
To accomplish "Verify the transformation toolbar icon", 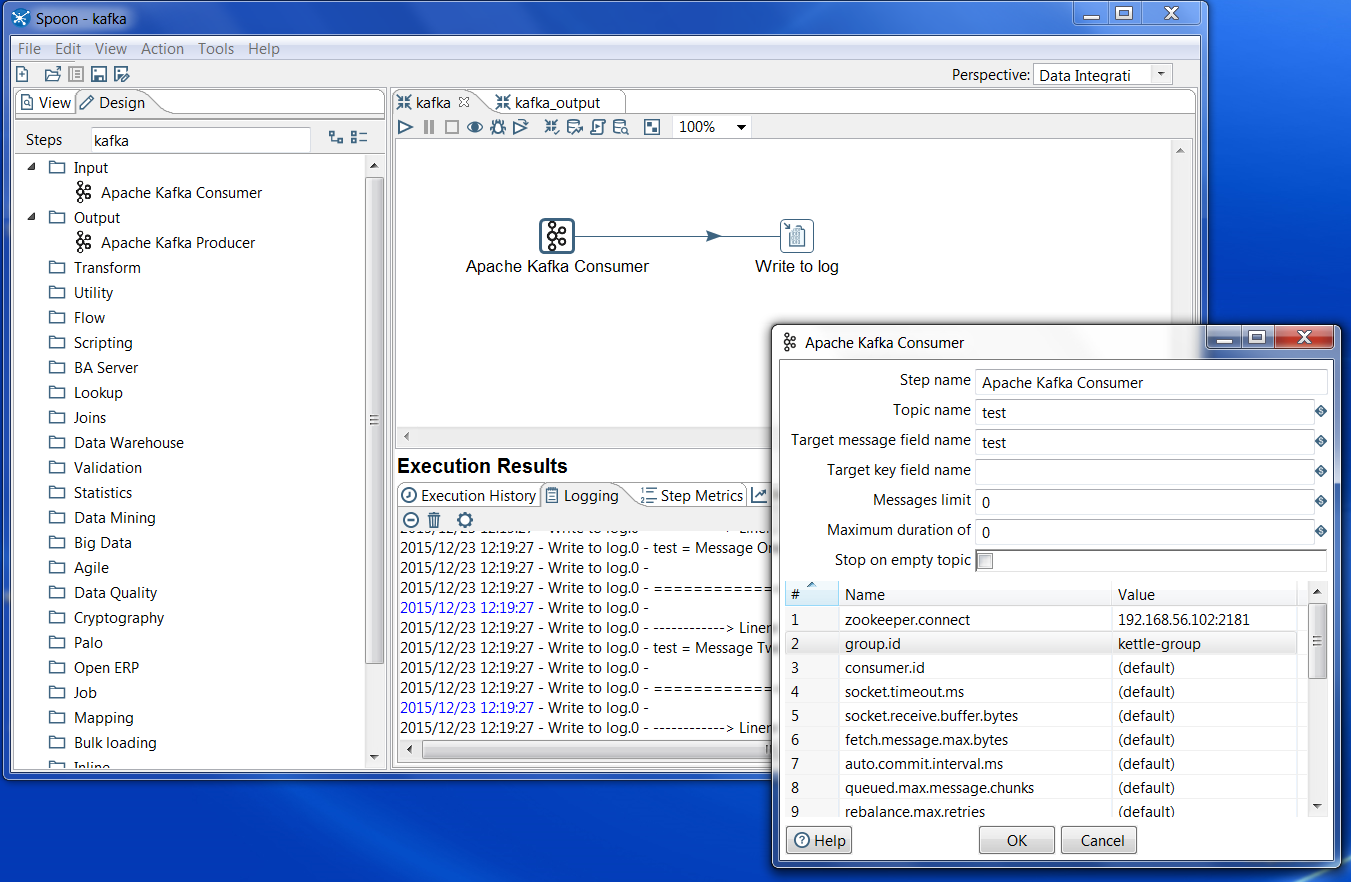I will click(x=551, y=127).
